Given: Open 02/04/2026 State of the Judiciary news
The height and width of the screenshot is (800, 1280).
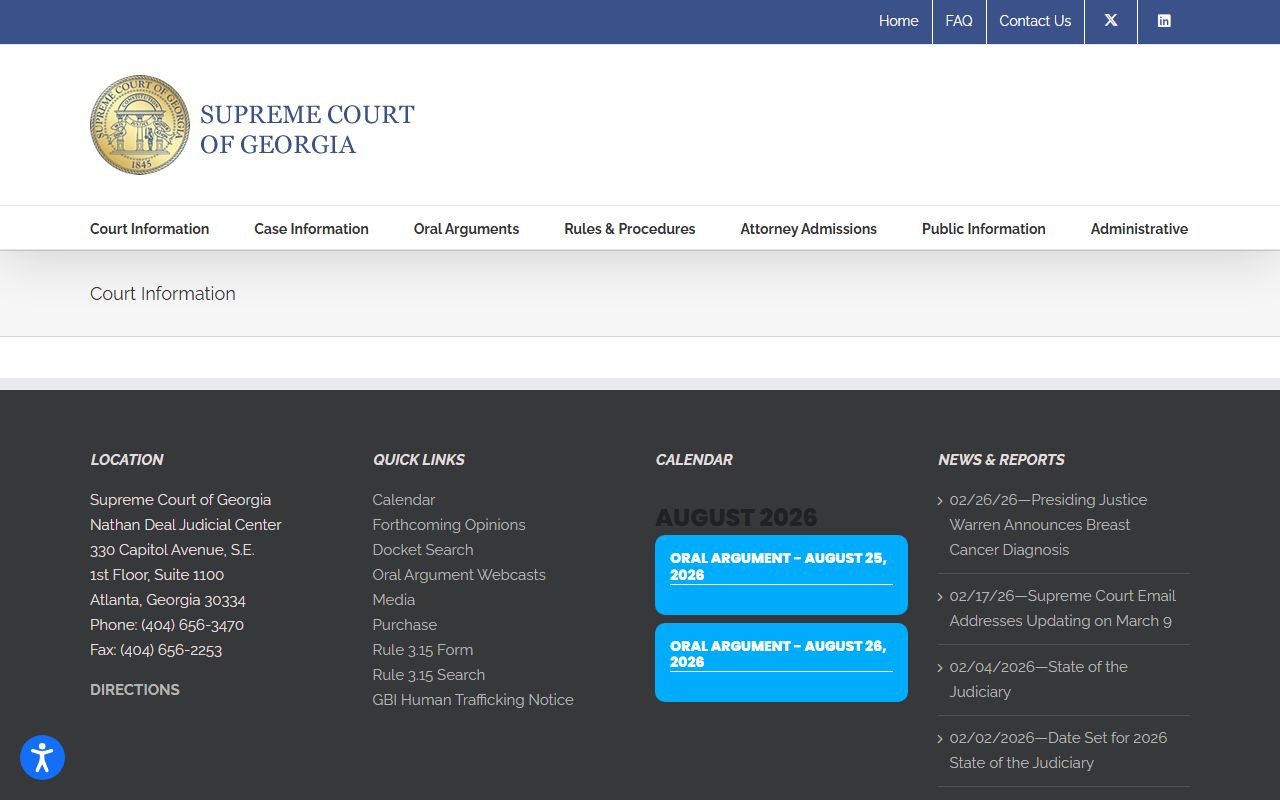Looking at the screenshot, I should [x=1038, y=679].
